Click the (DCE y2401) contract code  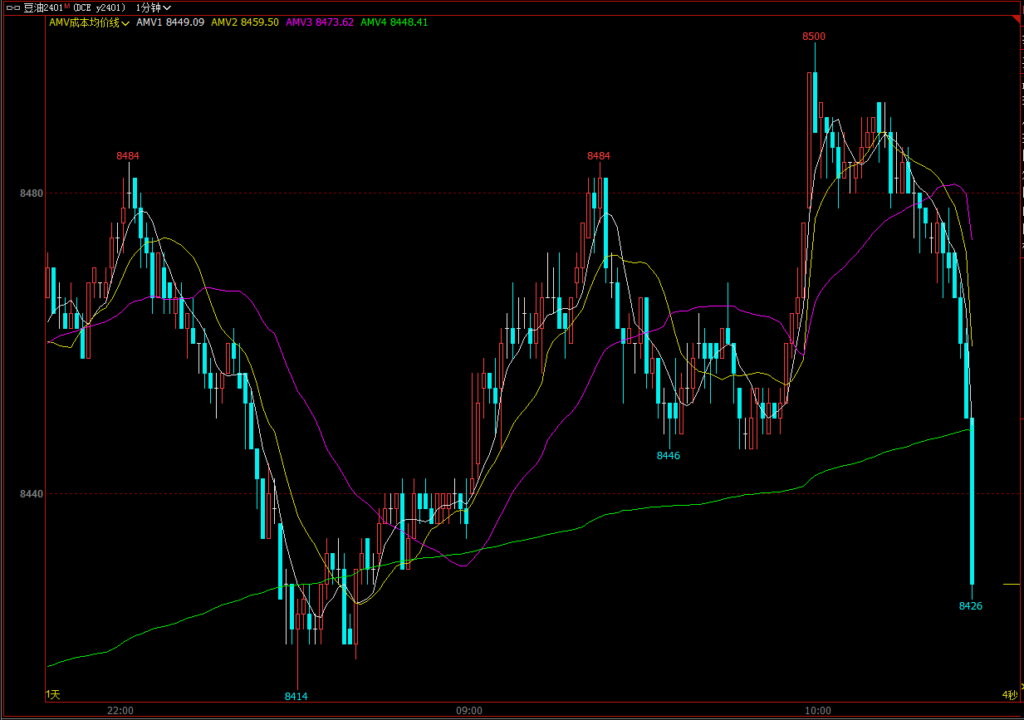[99, 7]
